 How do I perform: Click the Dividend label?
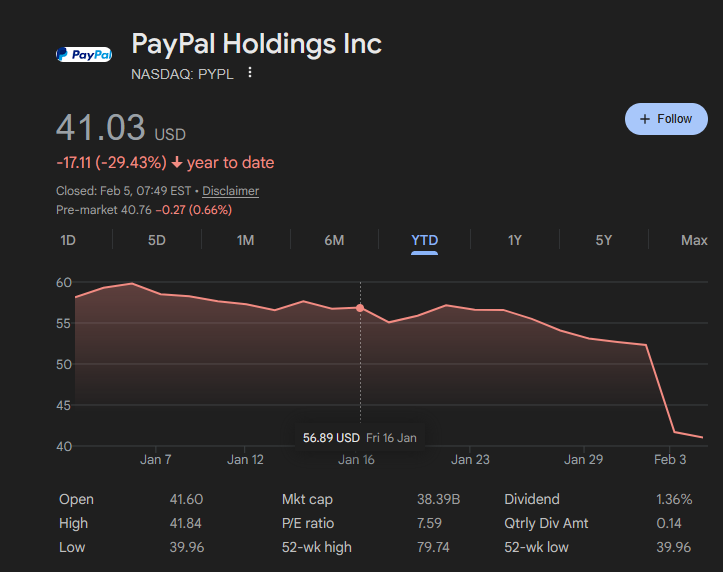click(532, 499)
